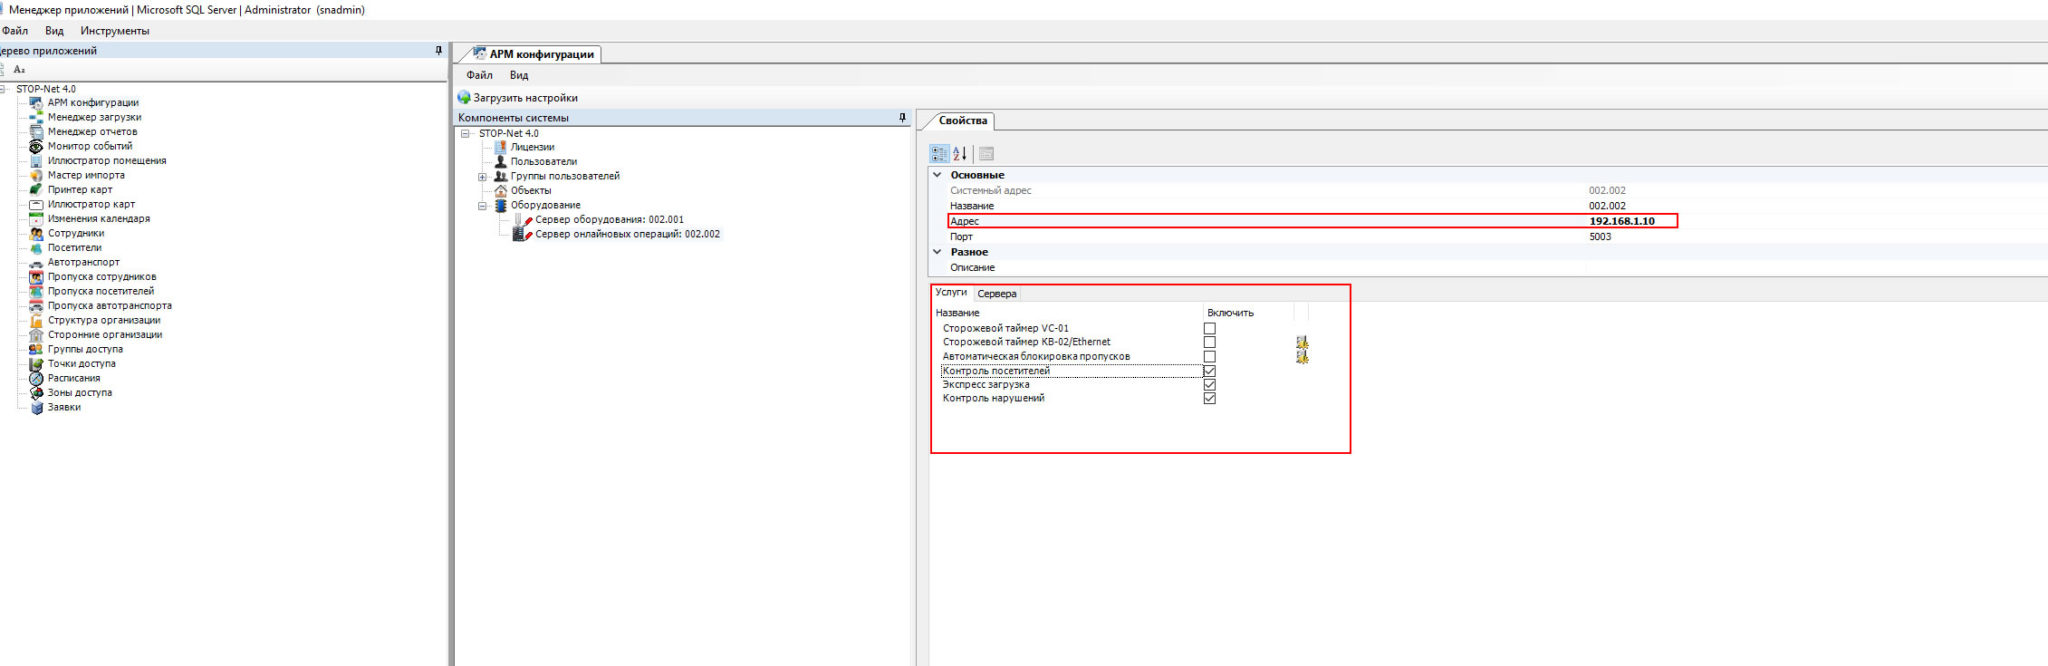Open Вид menu in АРМ конфигурации

(519, 75)
